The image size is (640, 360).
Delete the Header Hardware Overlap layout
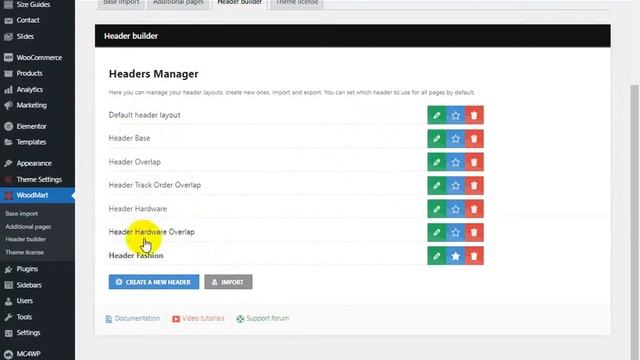coord(474,233)
